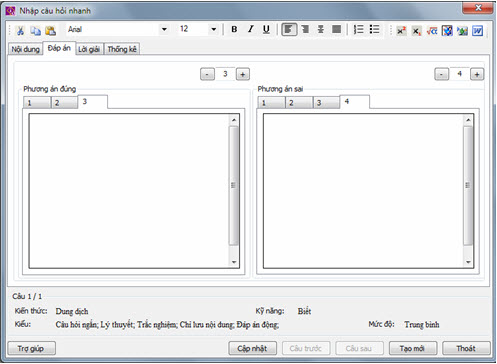Click the Tạo mới button
The width and height of the screenshot is (497, 364).
[413, 348]
